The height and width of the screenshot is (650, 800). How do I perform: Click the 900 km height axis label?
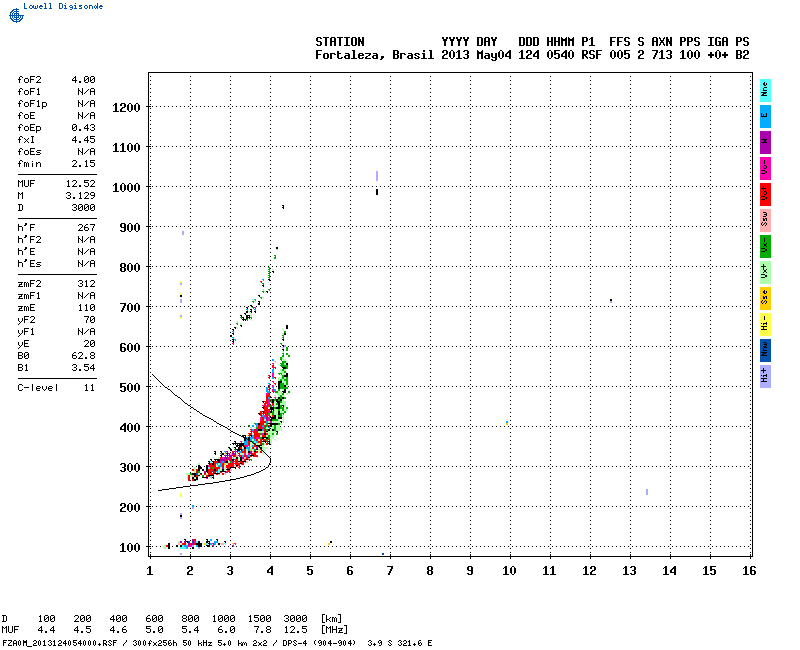coord(130,228)
